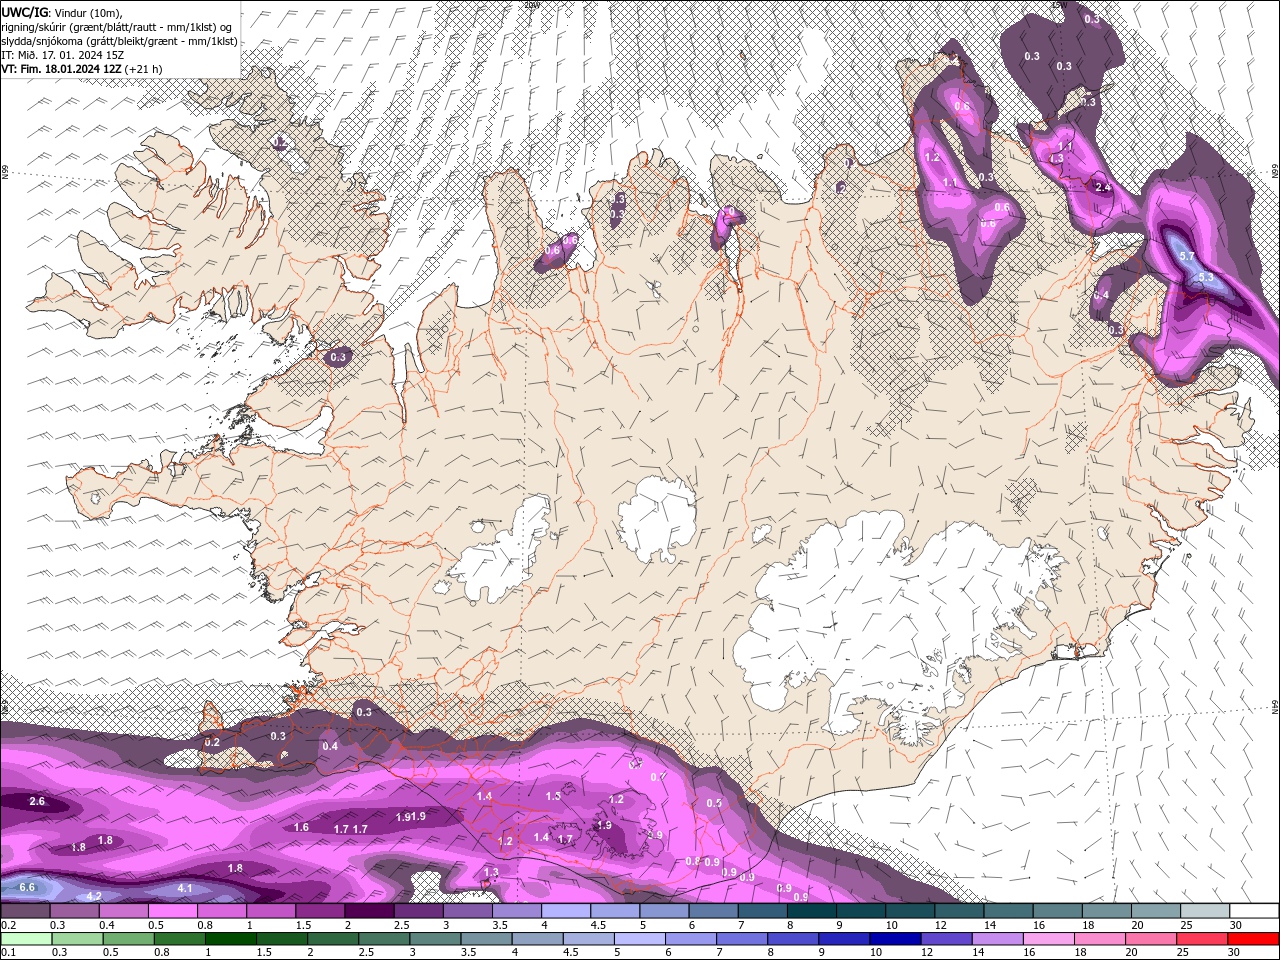Image resolution: width=1280 pixels, height=960 pixels.
Task: Pick the dark purple 2 swatch on the snow scale
Action: tap(368, 911)
